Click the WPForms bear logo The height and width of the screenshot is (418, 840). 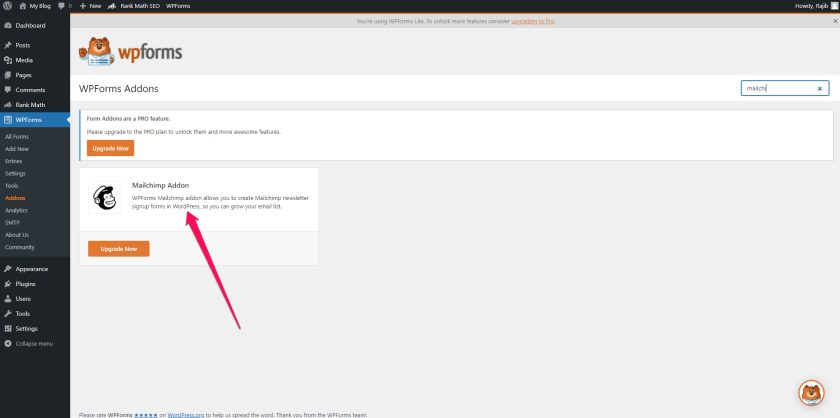coord(131,52)
